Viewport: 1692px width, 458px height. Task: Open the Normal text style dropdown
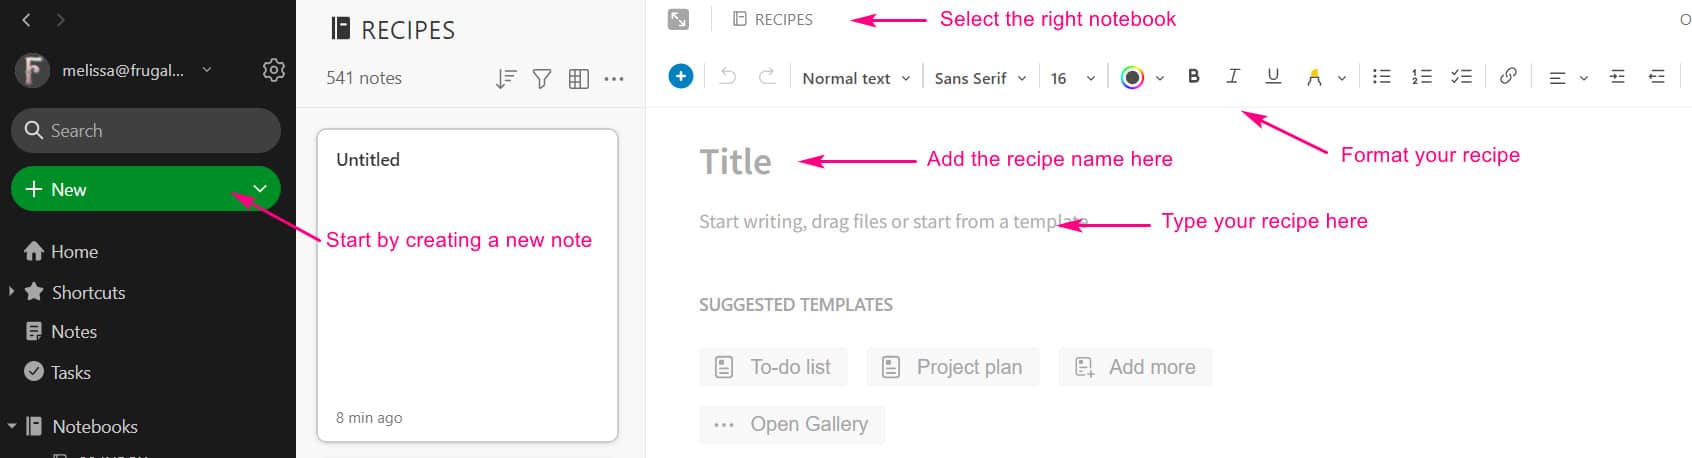click(856, 78)
